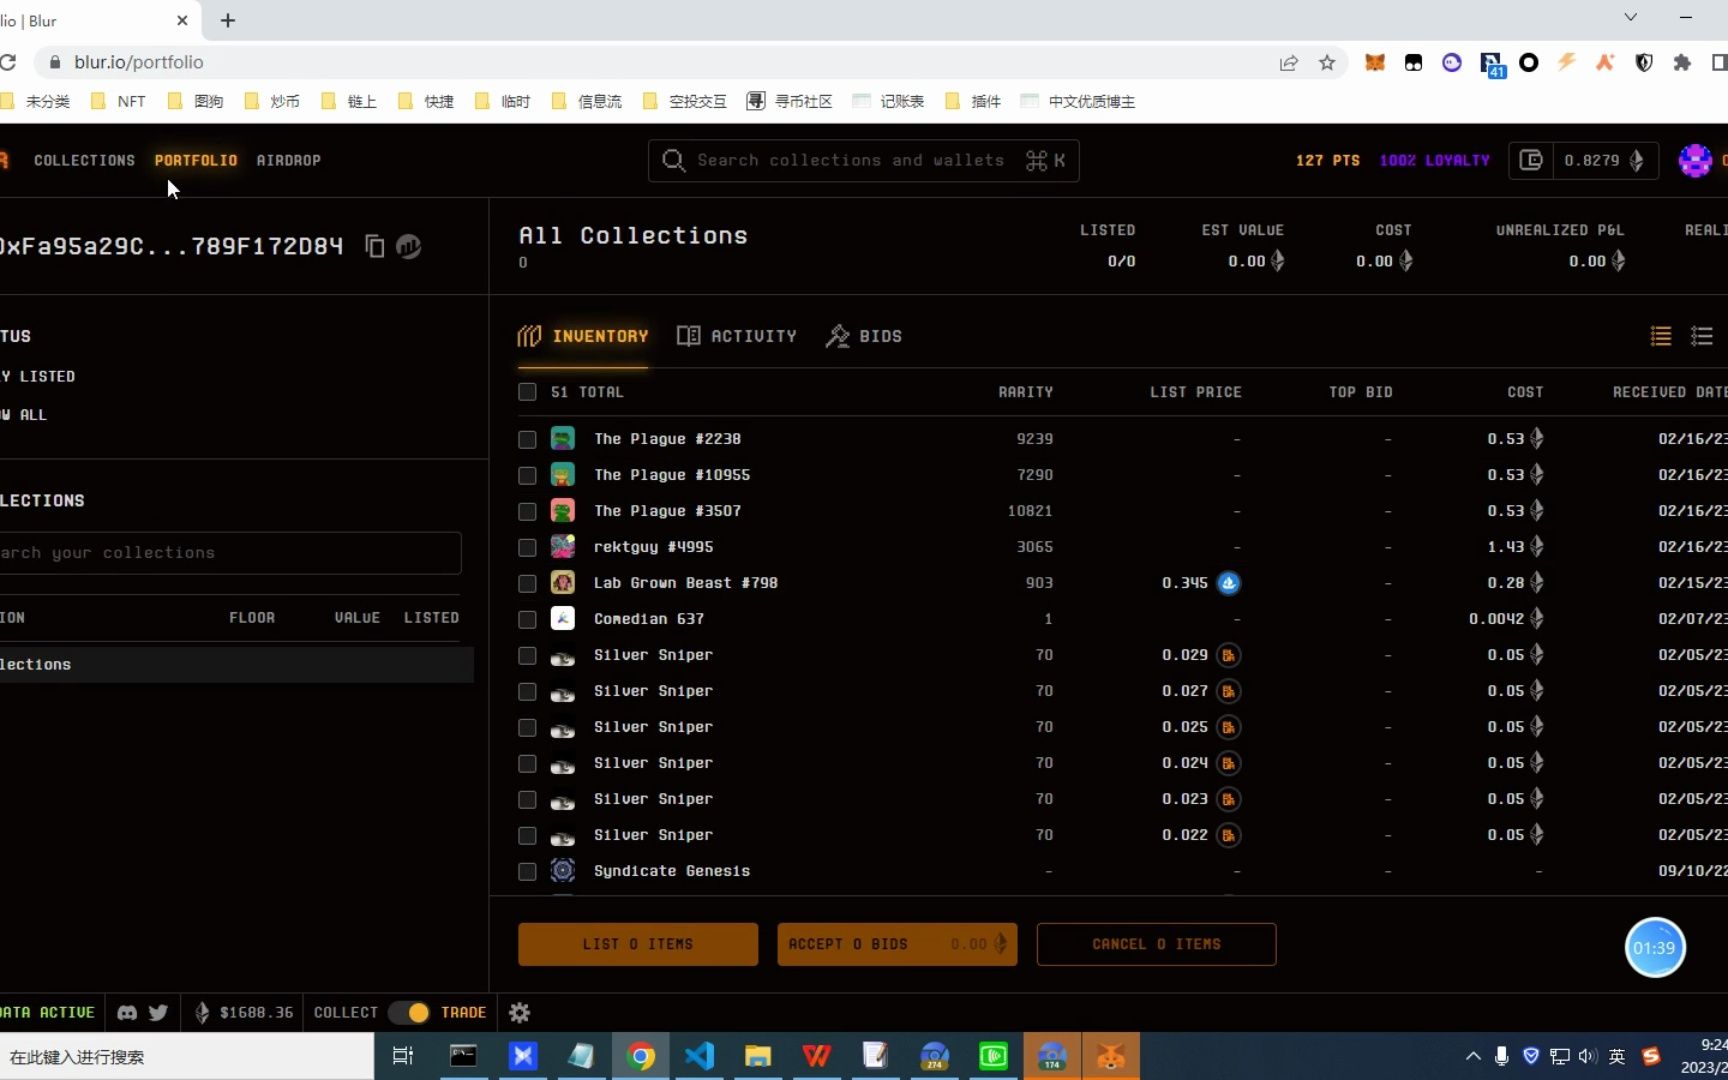This screenshot has height=1080, width=1728.
Task: Click the search magnifier icon
Action: [x=674, y=160]
